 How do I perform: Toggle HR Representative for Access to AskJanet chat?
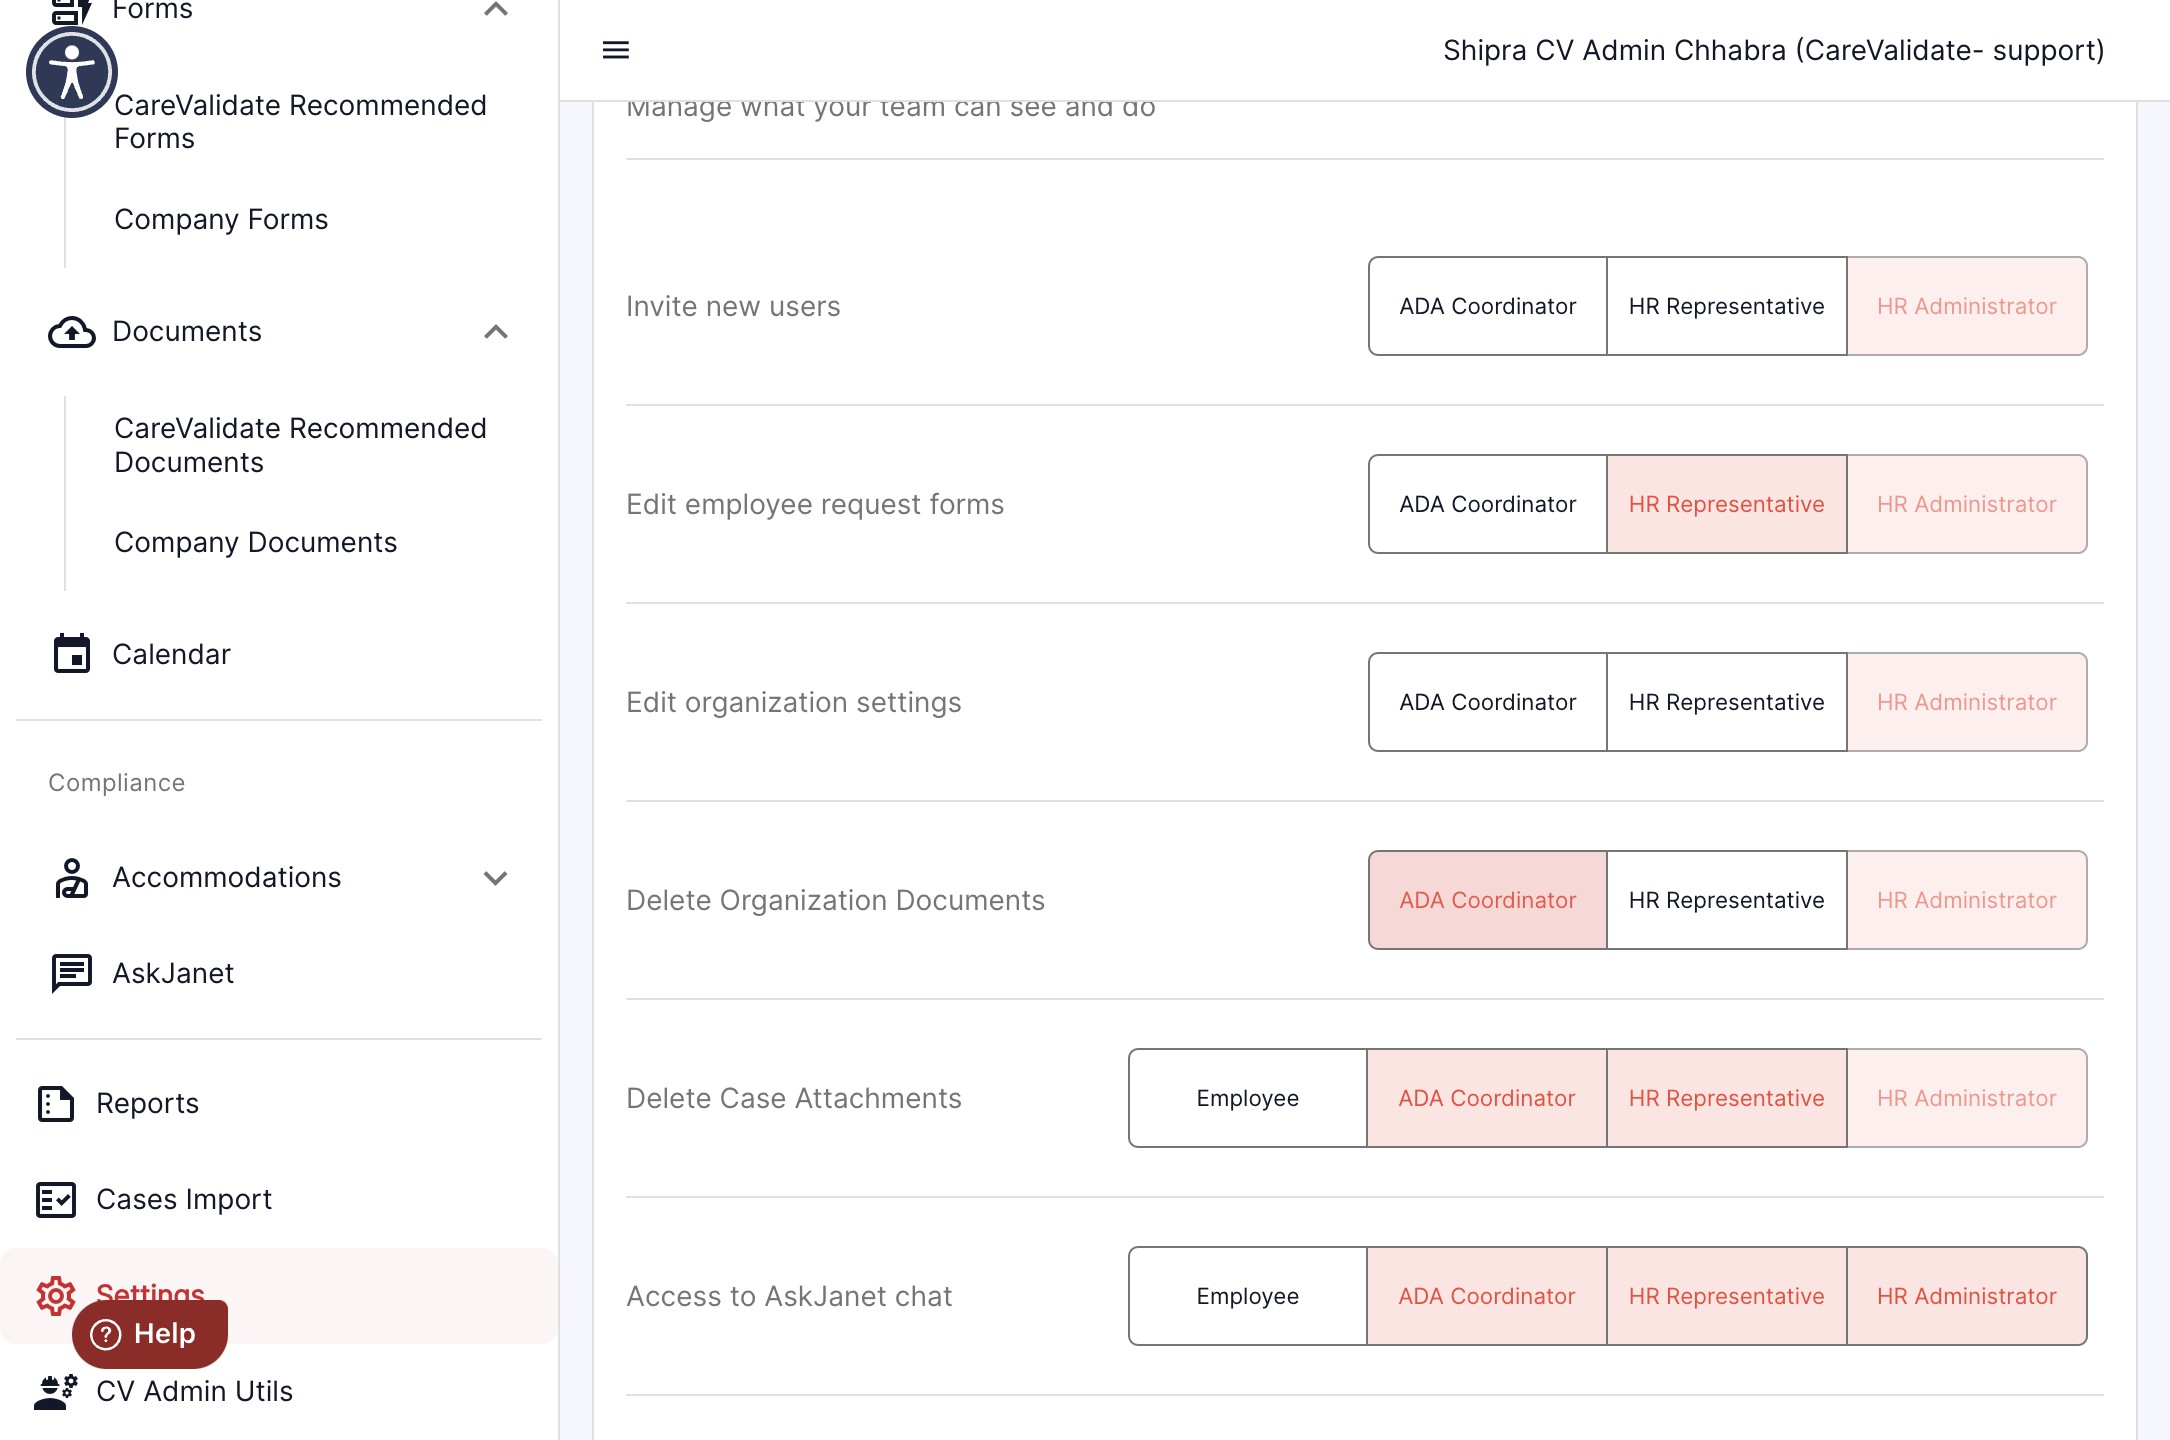coord(1727,1296)
